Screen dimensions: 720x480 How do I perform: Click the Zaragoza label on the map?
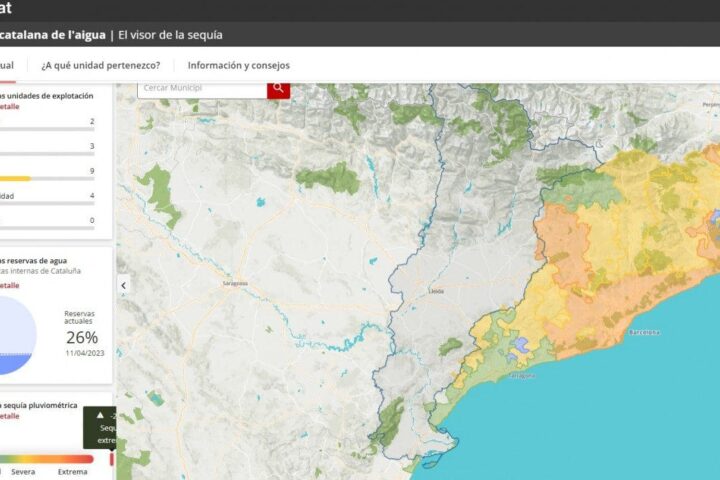pos(236,284)
